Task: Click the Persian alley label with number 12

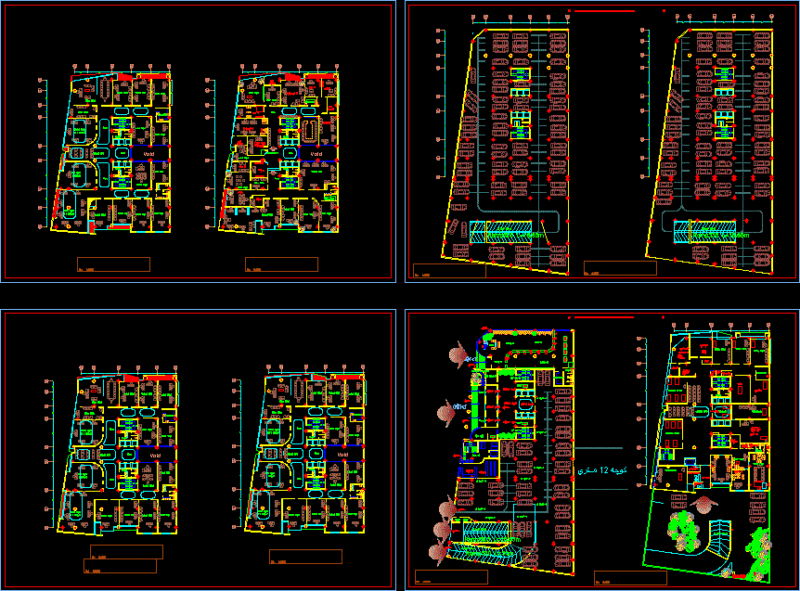Action: coord(602,470)
